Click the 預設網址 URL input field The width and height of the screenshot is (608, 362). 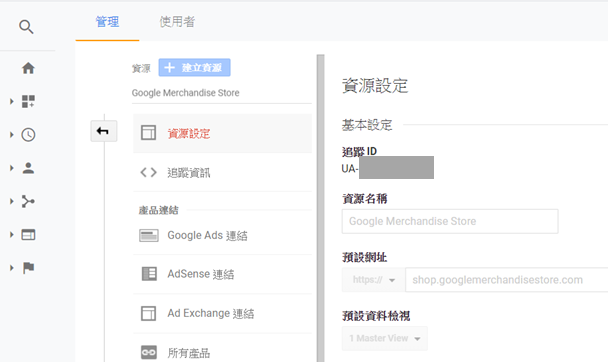tap(507, 279)
